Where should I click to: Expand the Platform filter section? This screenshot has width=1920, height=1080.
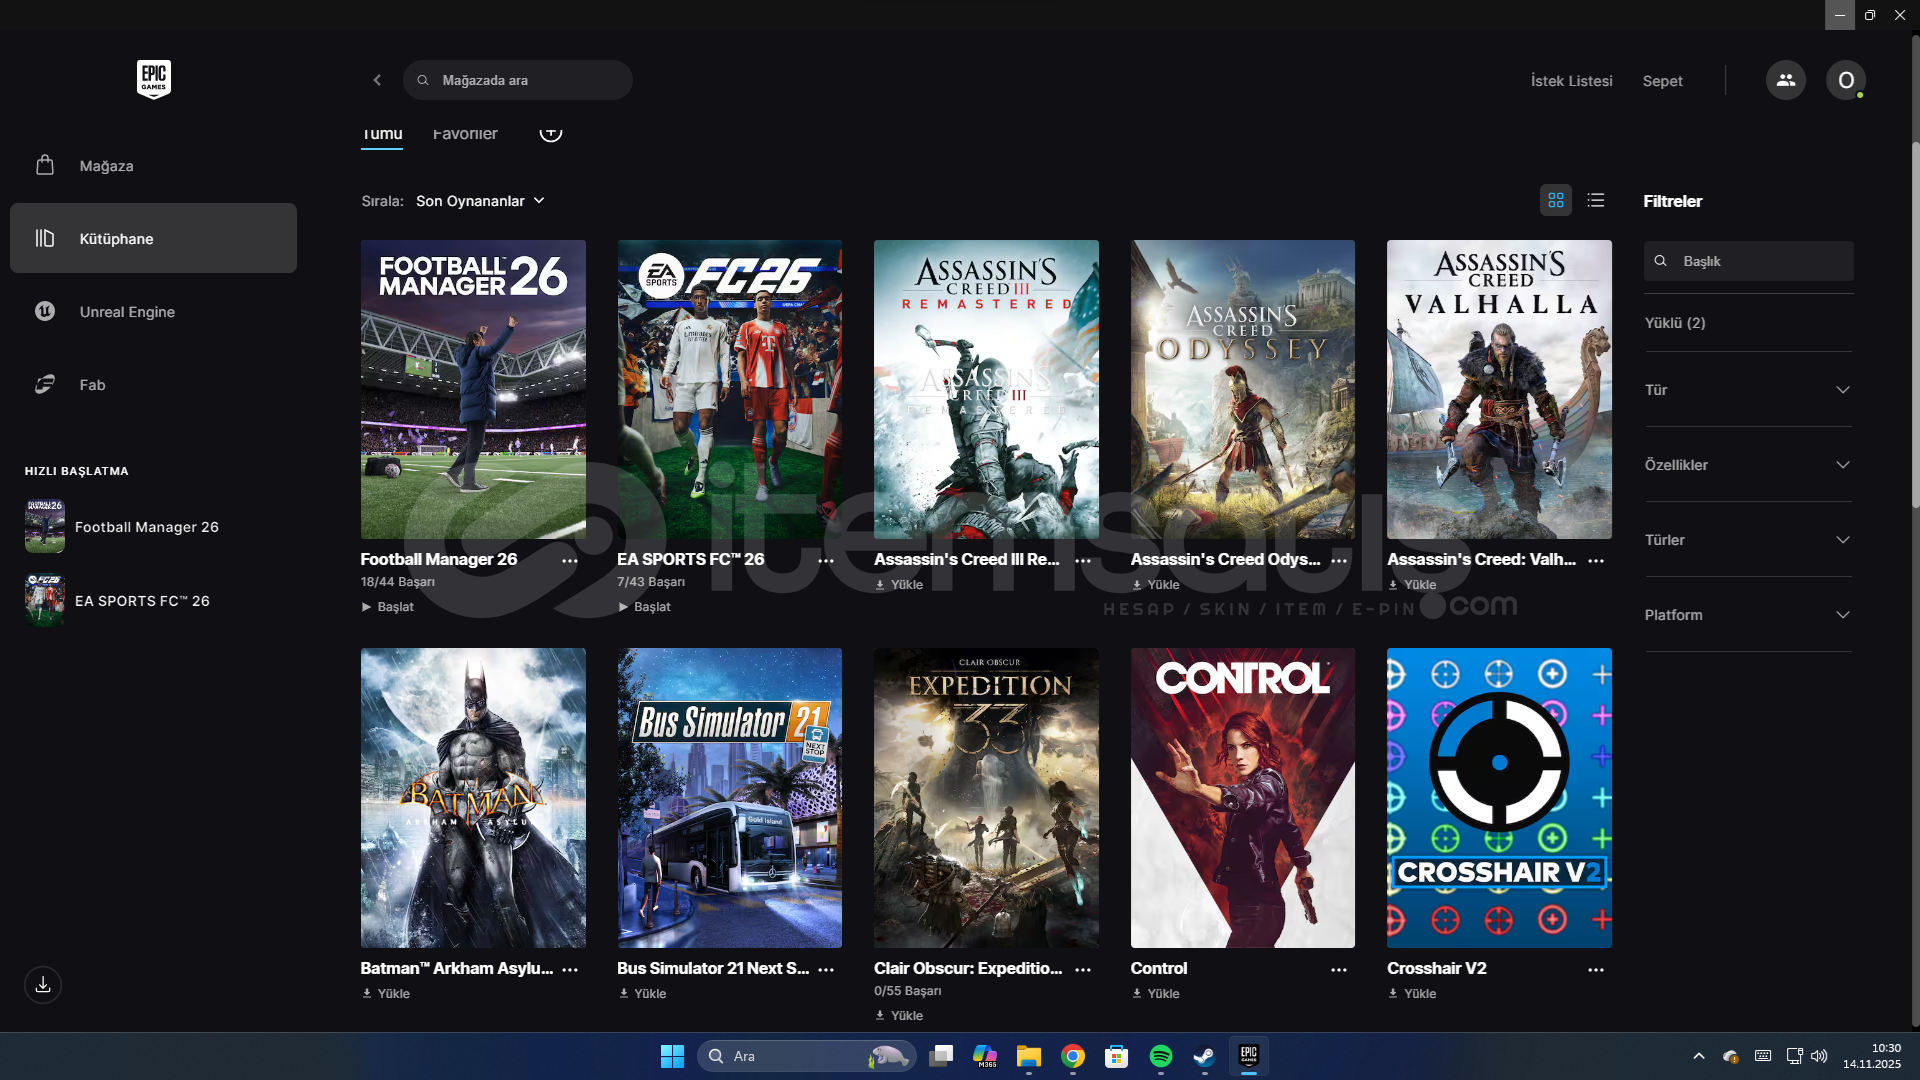click(1748, 615)
